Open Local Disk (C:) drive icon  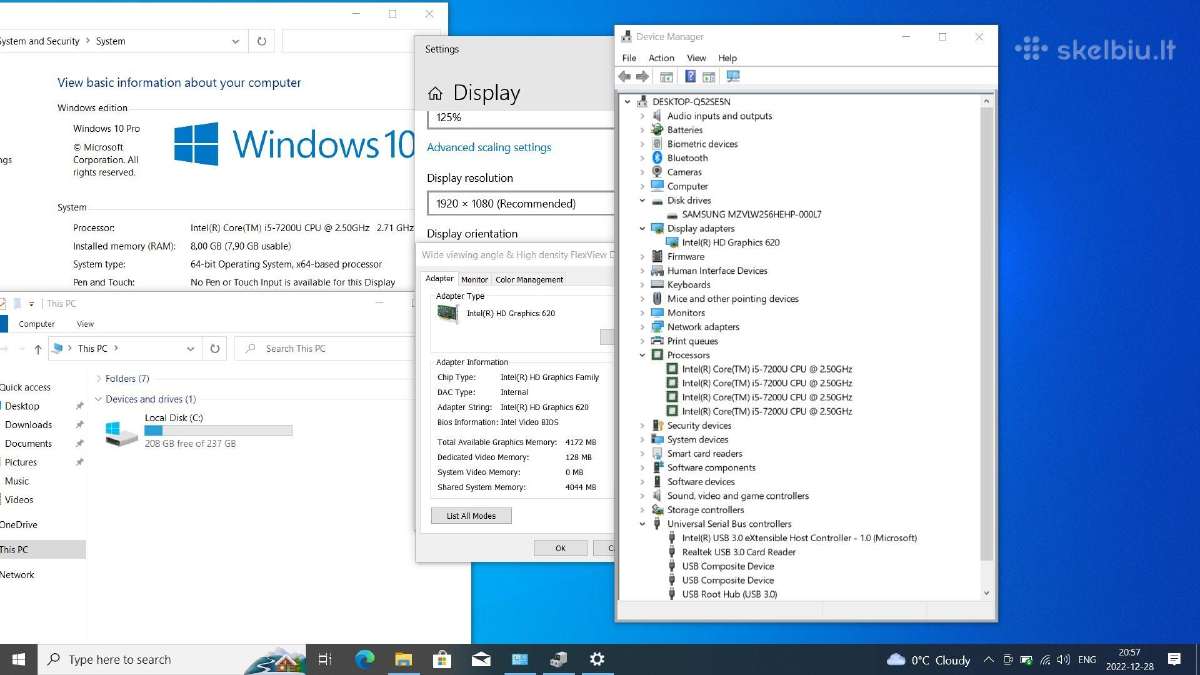pos(122,432)
